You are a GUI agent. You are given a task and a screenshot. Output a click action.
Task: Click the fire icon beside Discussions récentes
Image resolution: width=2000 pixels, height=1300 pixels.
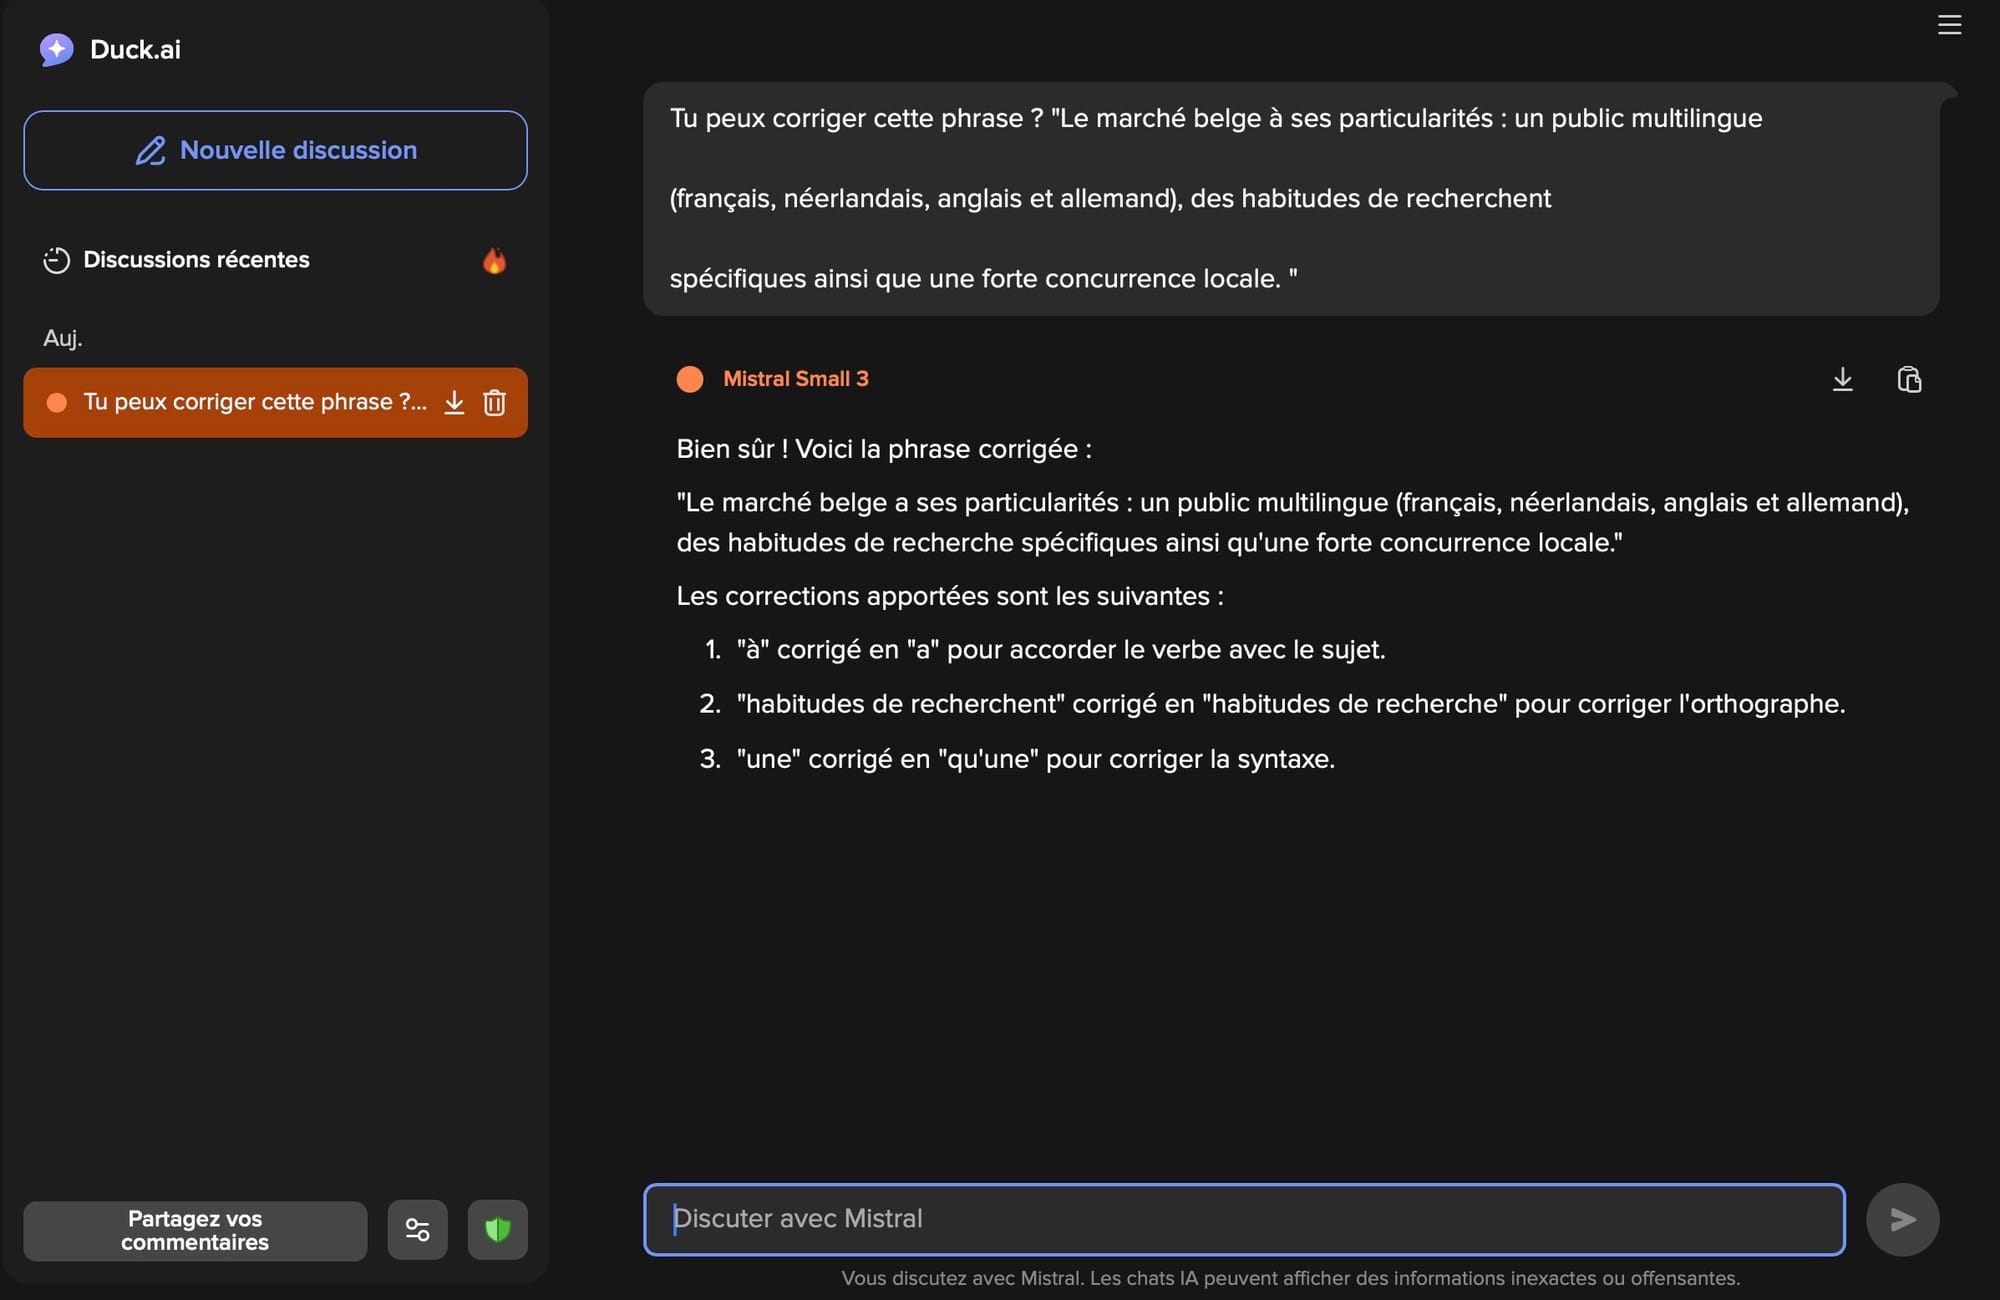[x=494, y=261]
